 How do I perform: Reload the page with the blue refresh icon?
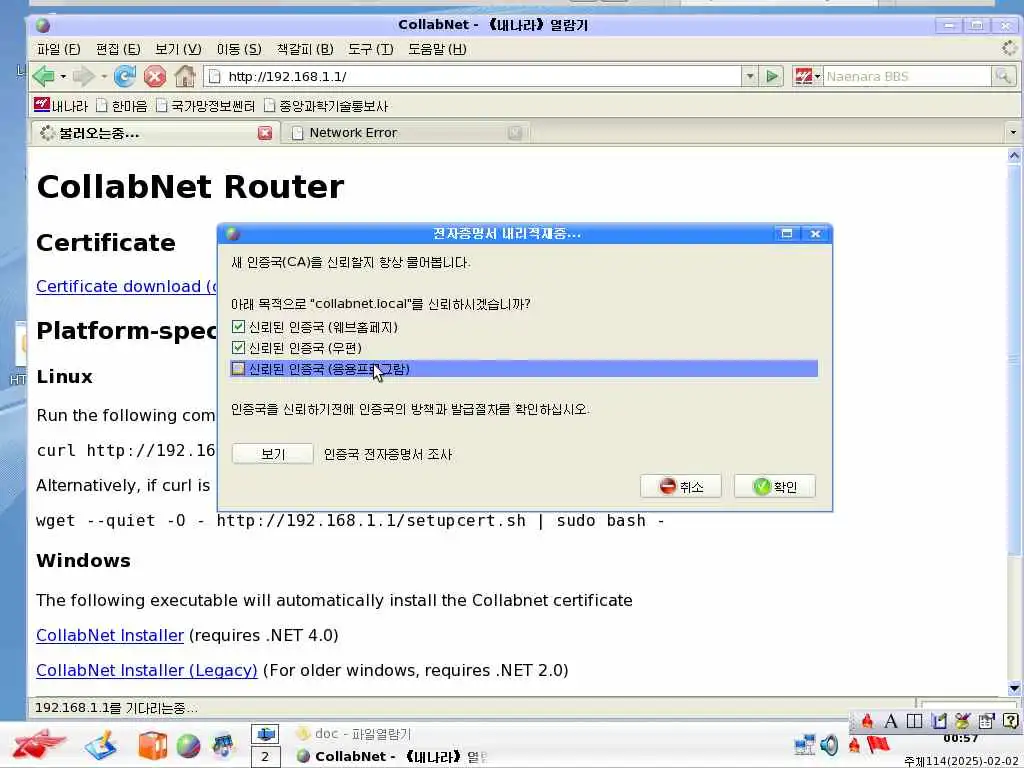tap(125, 76)
